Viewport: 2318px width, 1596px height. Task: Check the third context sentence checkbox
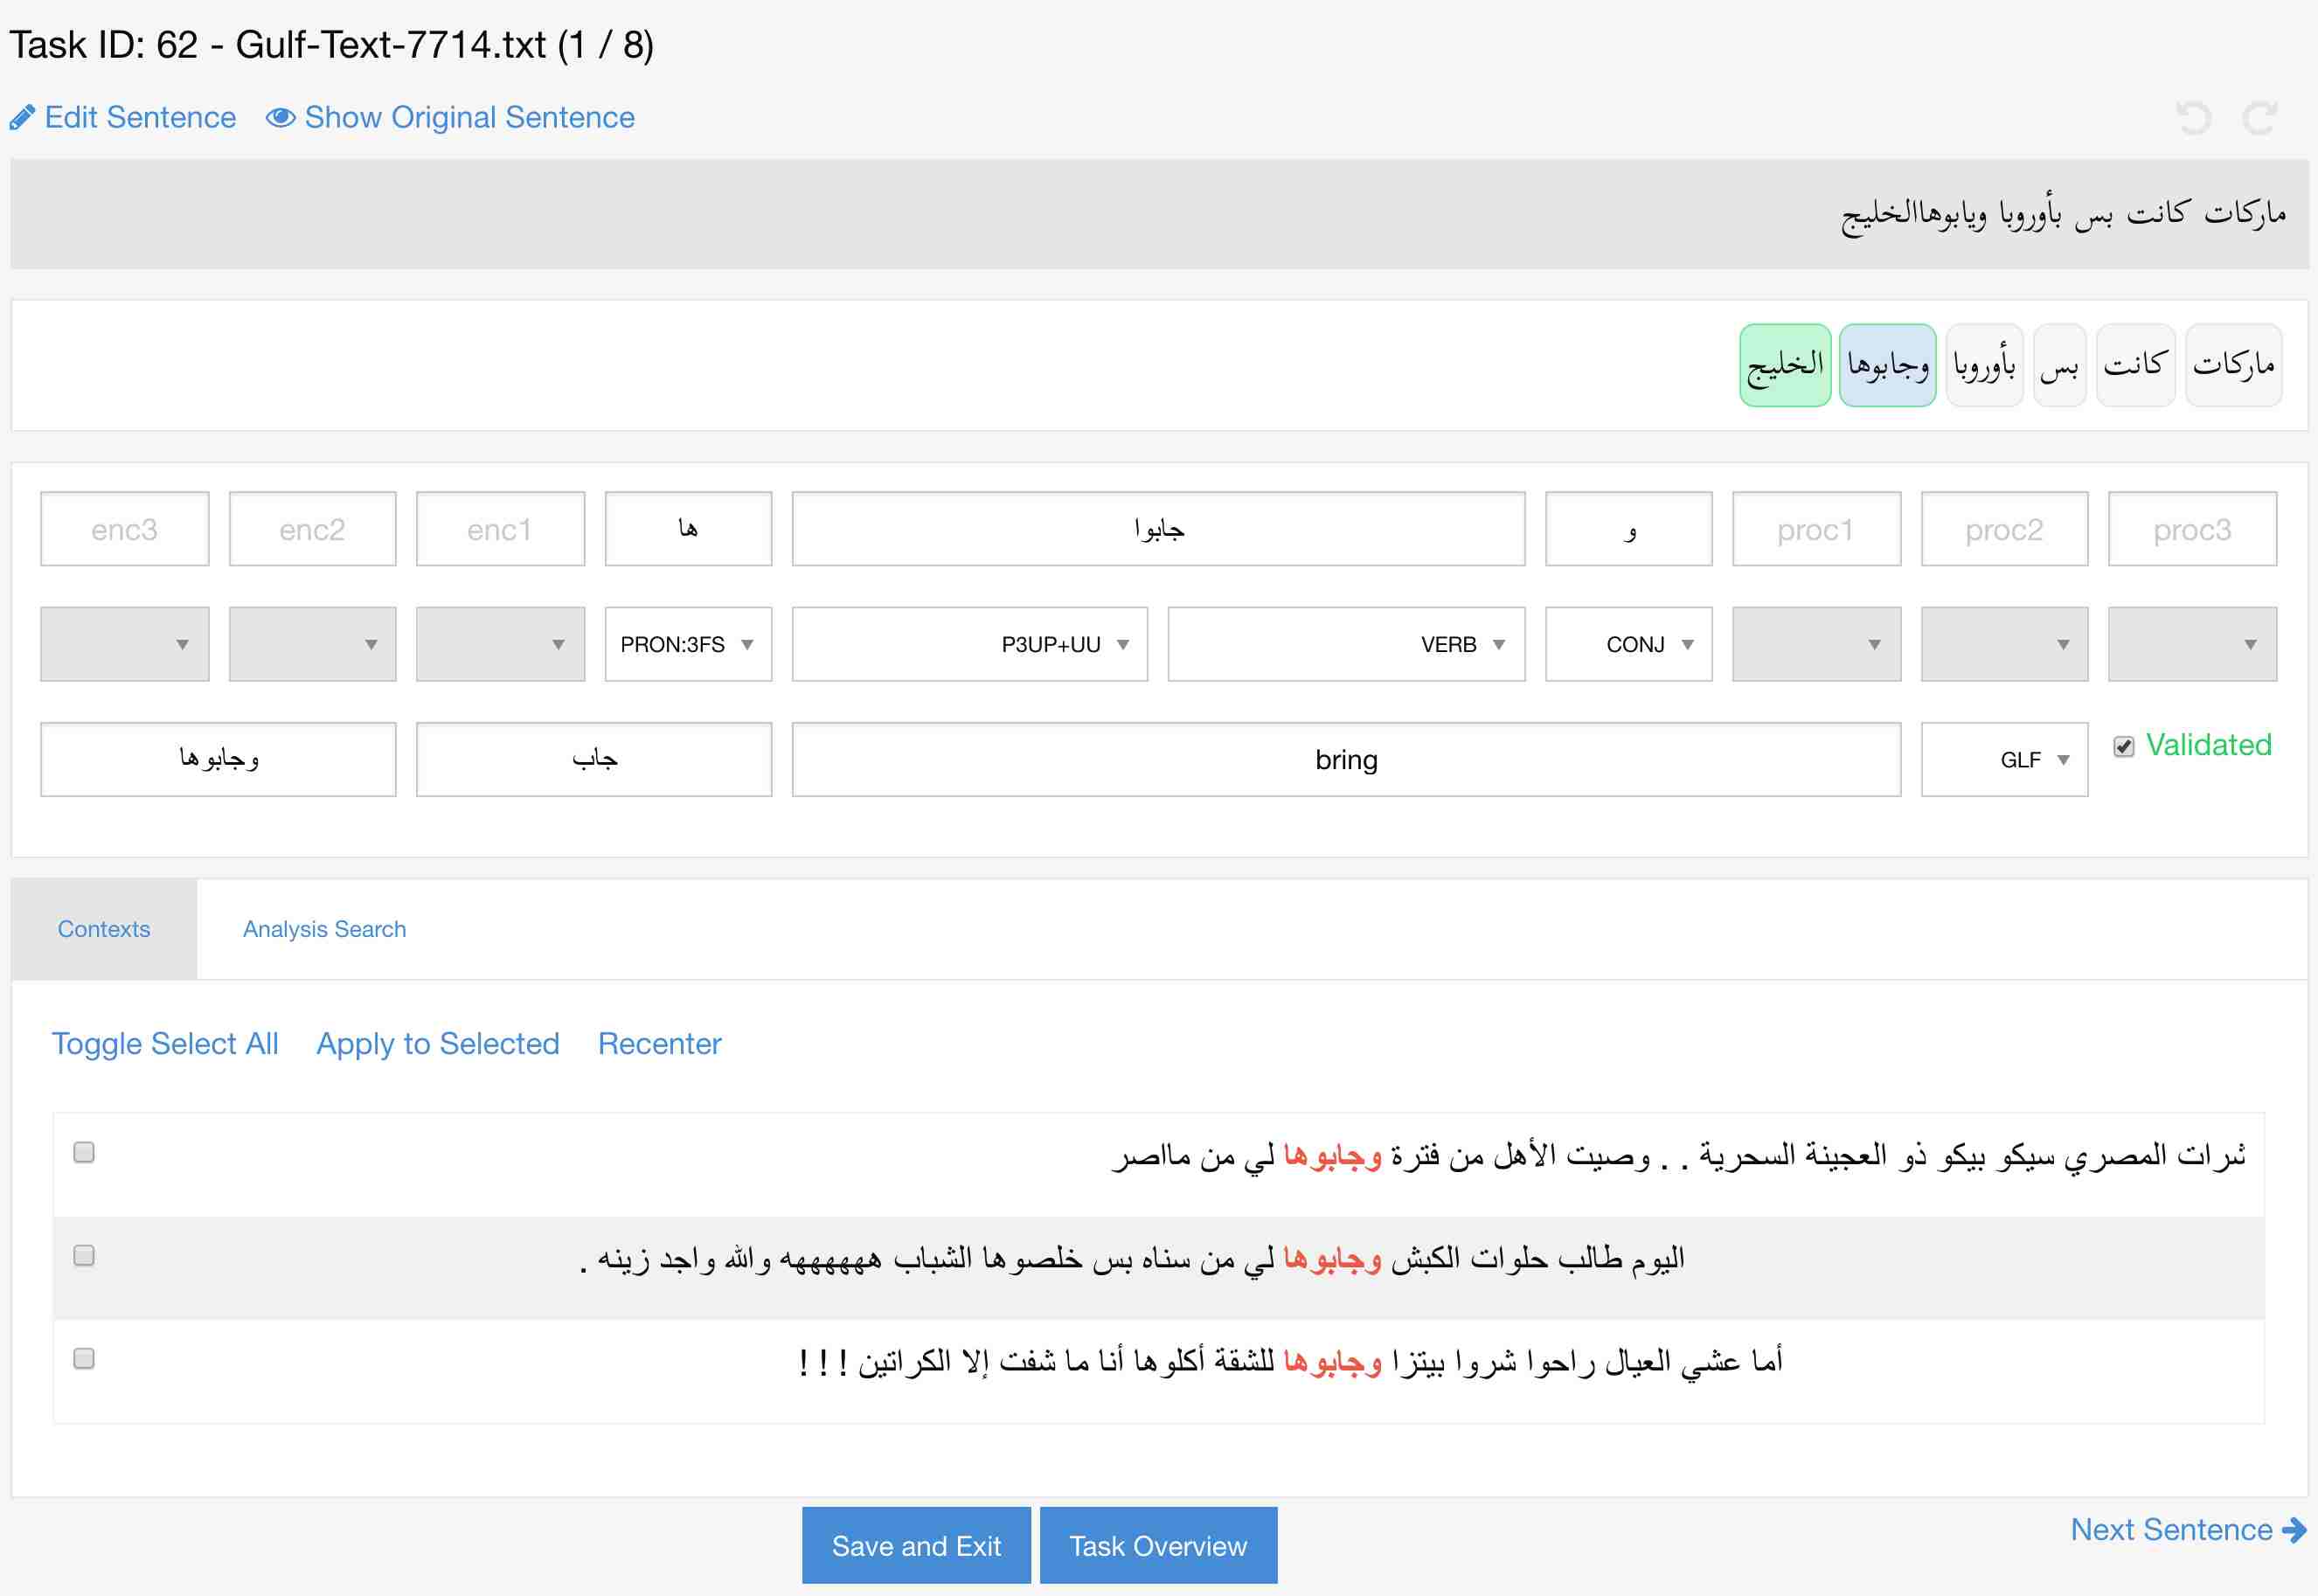click(84, 1358)
